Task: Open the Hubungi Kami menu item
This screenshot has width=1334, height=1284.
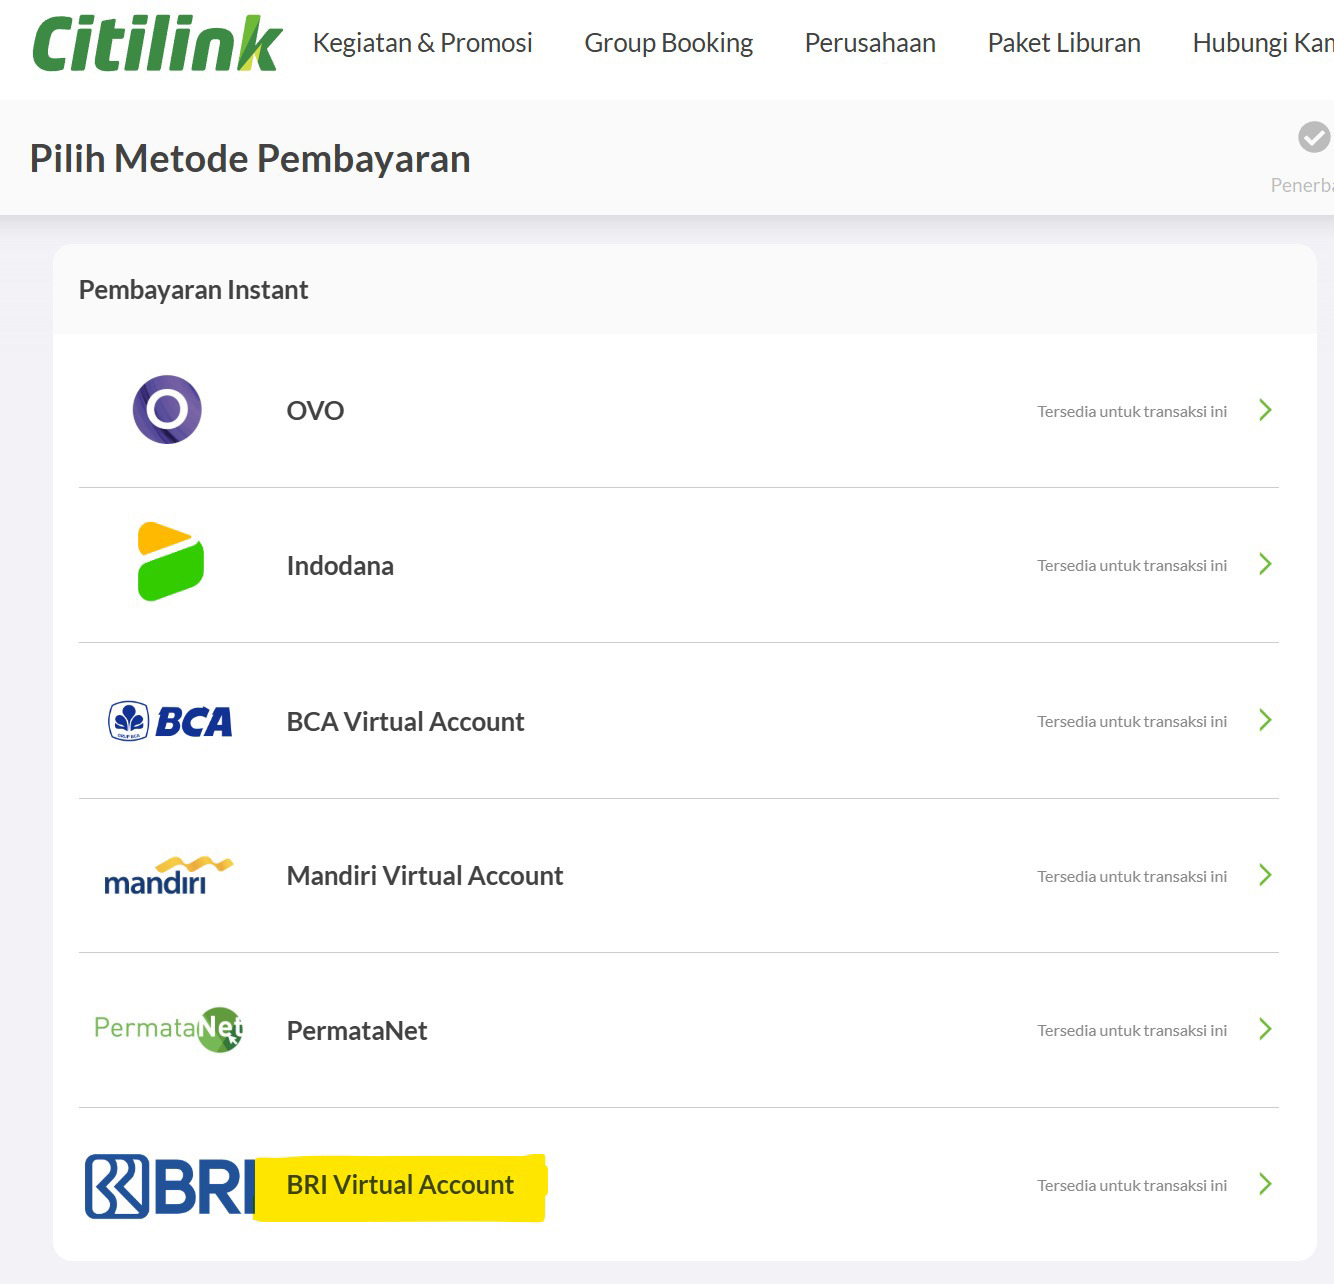Action: tap(1263, 43)
